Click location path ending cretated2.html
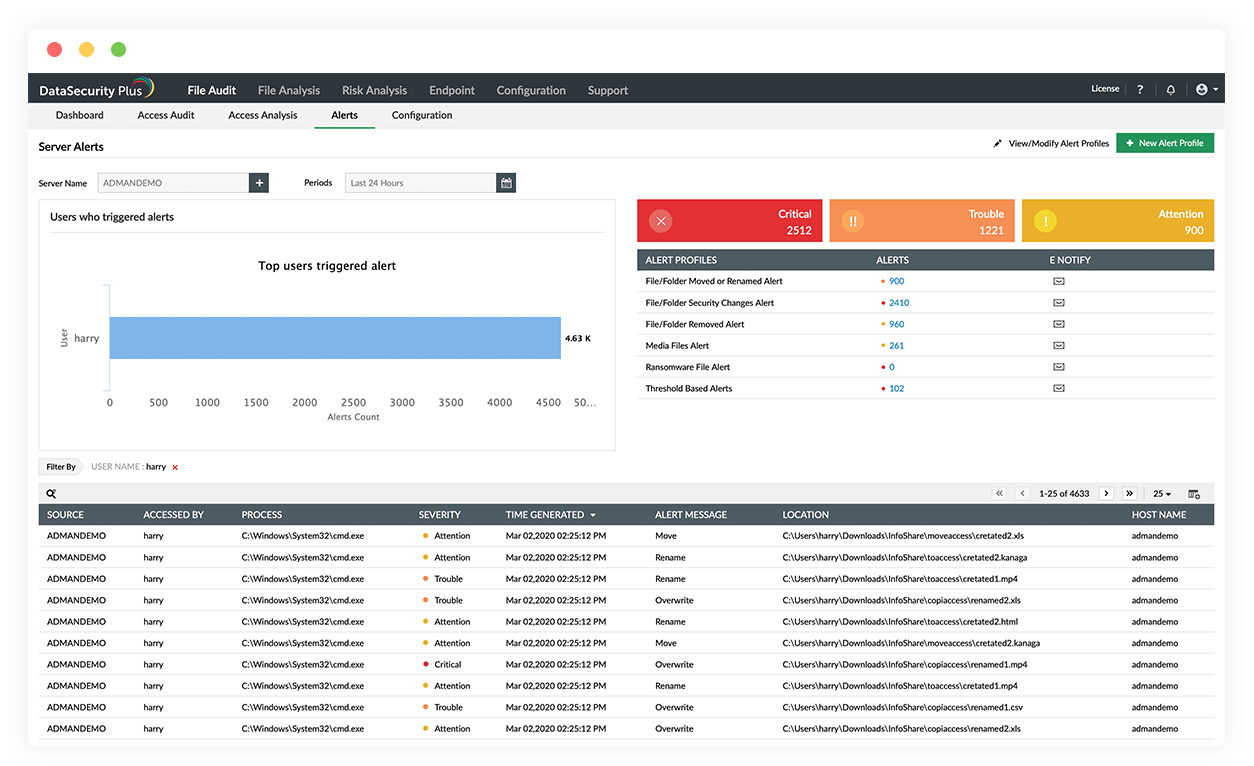Screen dimensions: 1254x766 [x=900, y=622]
